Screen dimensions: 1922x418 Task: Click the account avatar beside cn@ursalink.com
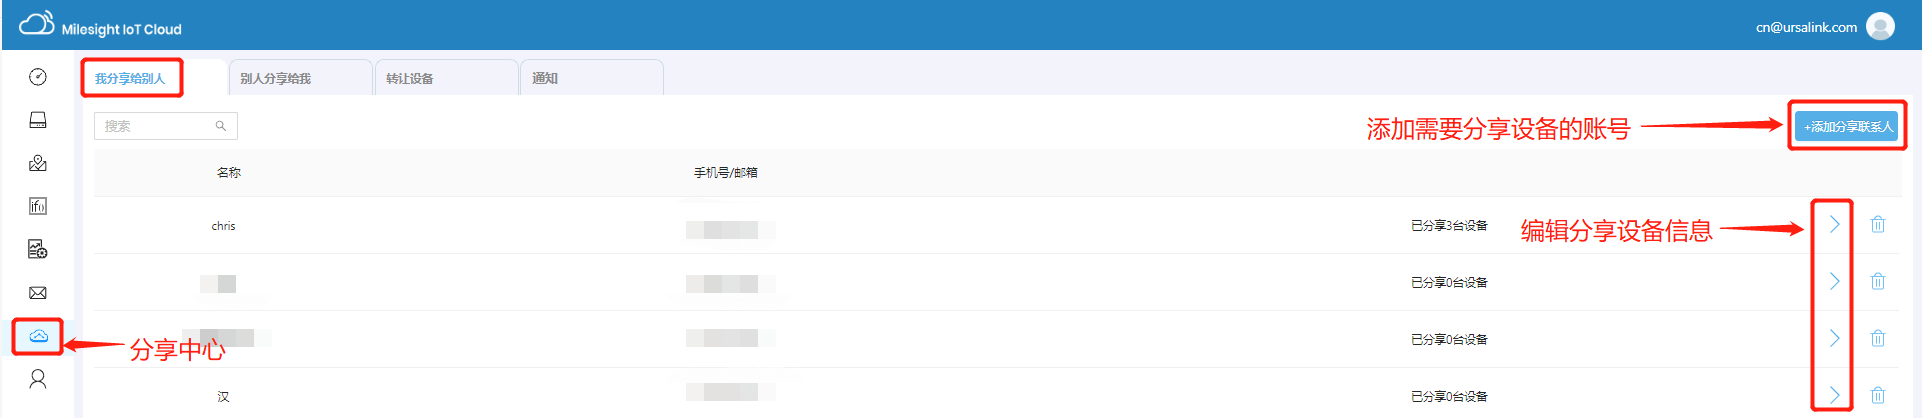[x=1880, y=27]
